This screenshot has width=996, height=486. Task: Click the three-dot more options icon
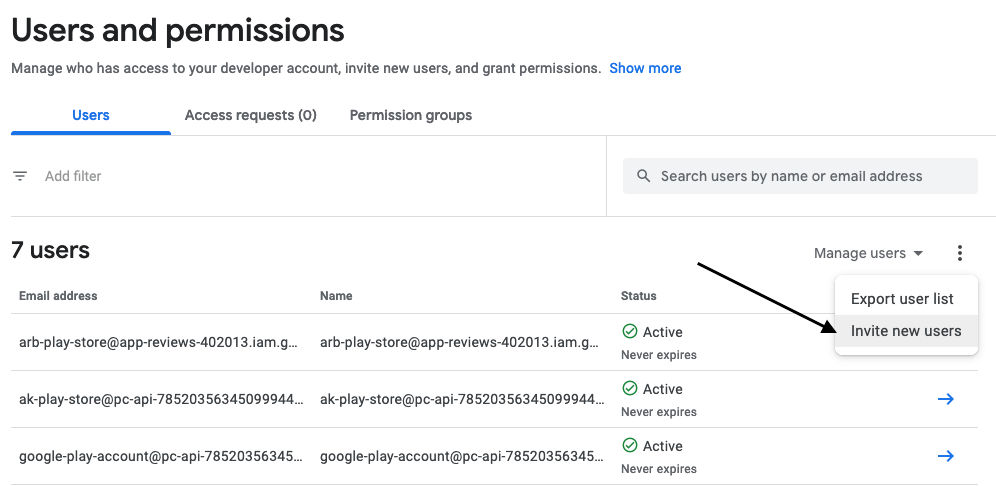coord(960,253)
